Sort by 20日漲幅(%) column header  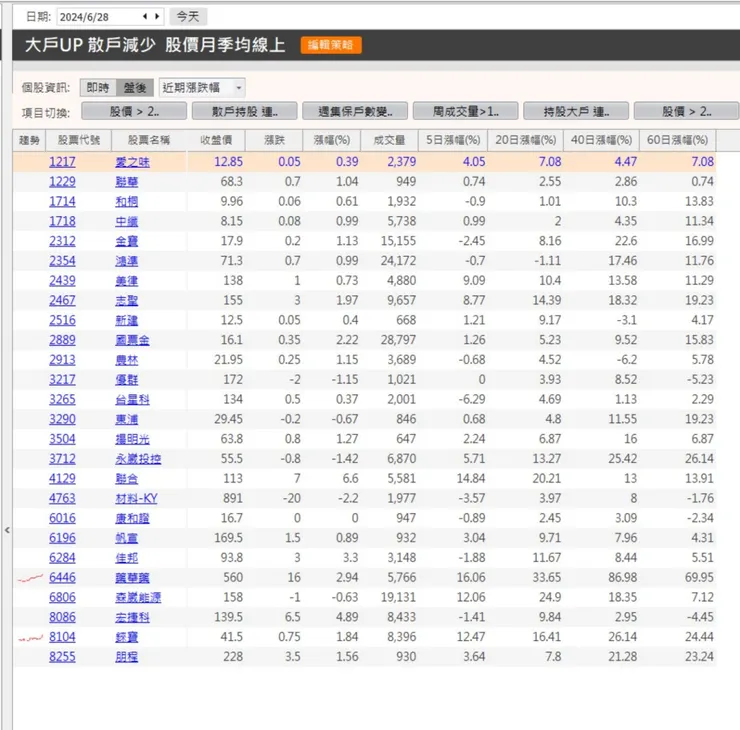point(526,140)
